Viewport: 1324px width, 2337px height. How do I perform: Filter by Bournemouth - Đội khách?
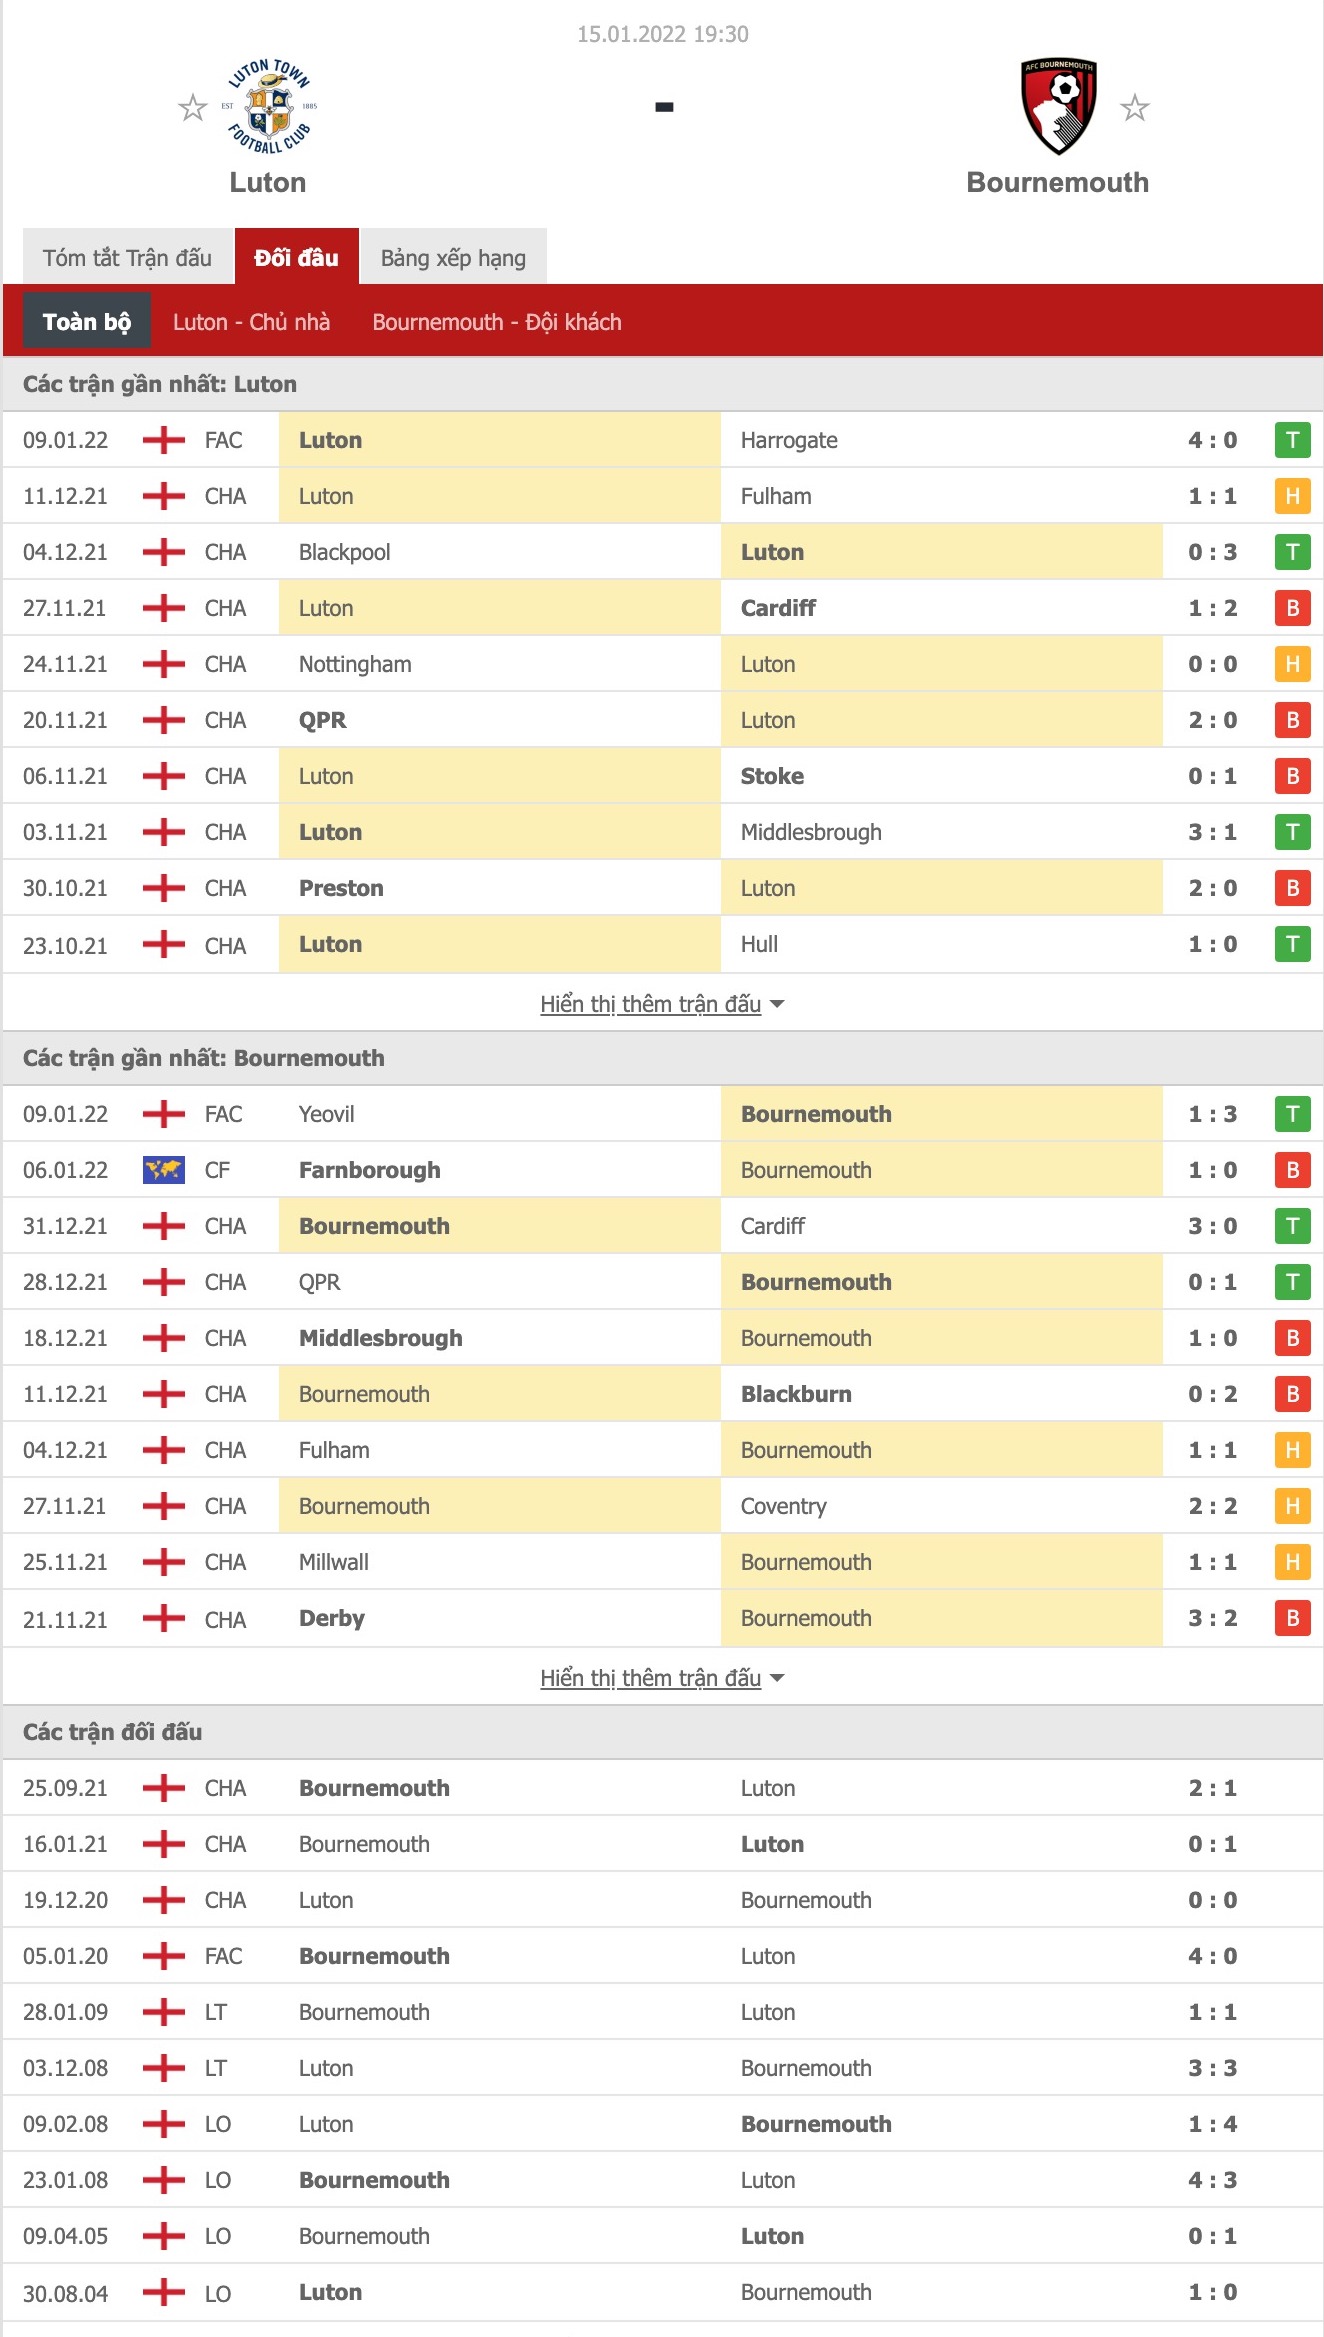pos(497,322)
